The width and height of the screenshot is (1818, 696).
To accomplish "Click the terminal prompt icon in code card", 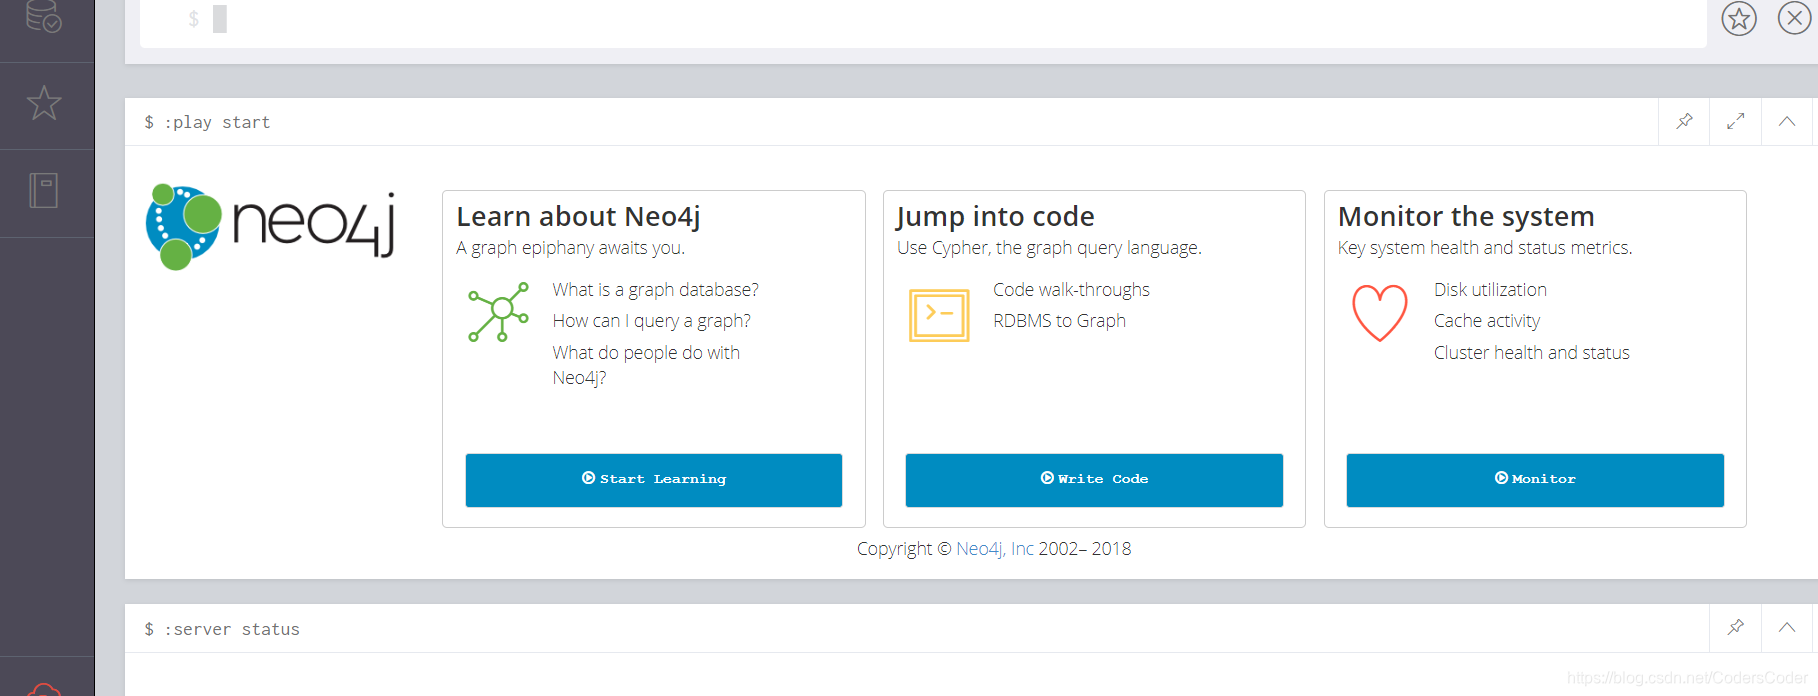I will tap(939, 315).
